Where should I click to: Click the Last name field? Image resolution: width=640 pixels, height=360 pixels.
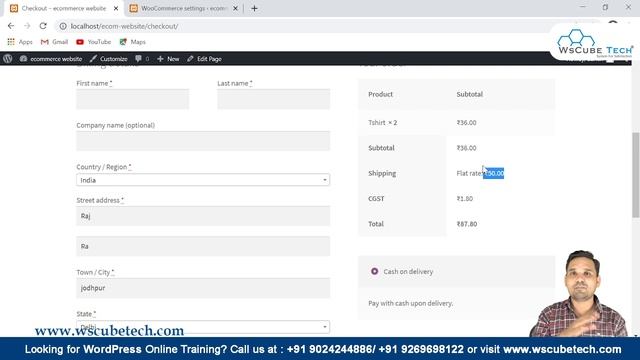273,99
